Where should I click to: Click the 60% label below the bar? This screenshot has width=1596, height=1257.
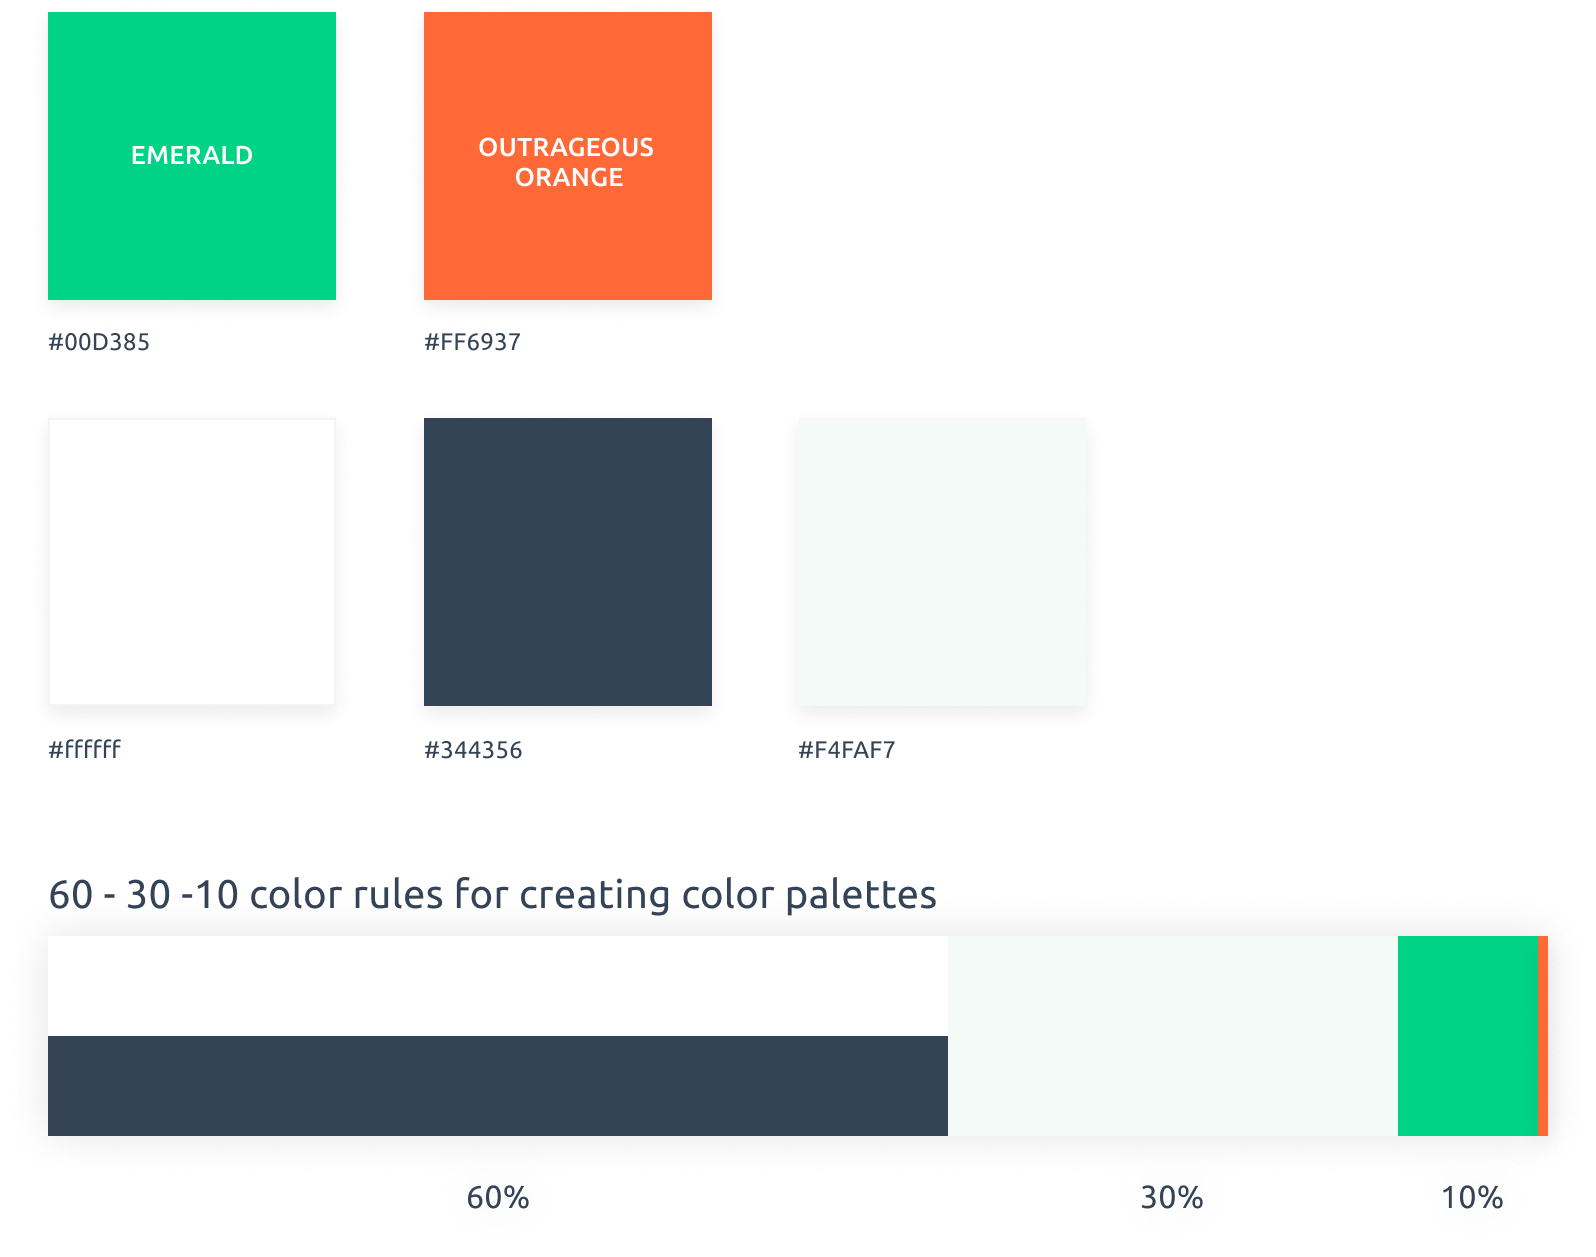(x=497, y=1197)
